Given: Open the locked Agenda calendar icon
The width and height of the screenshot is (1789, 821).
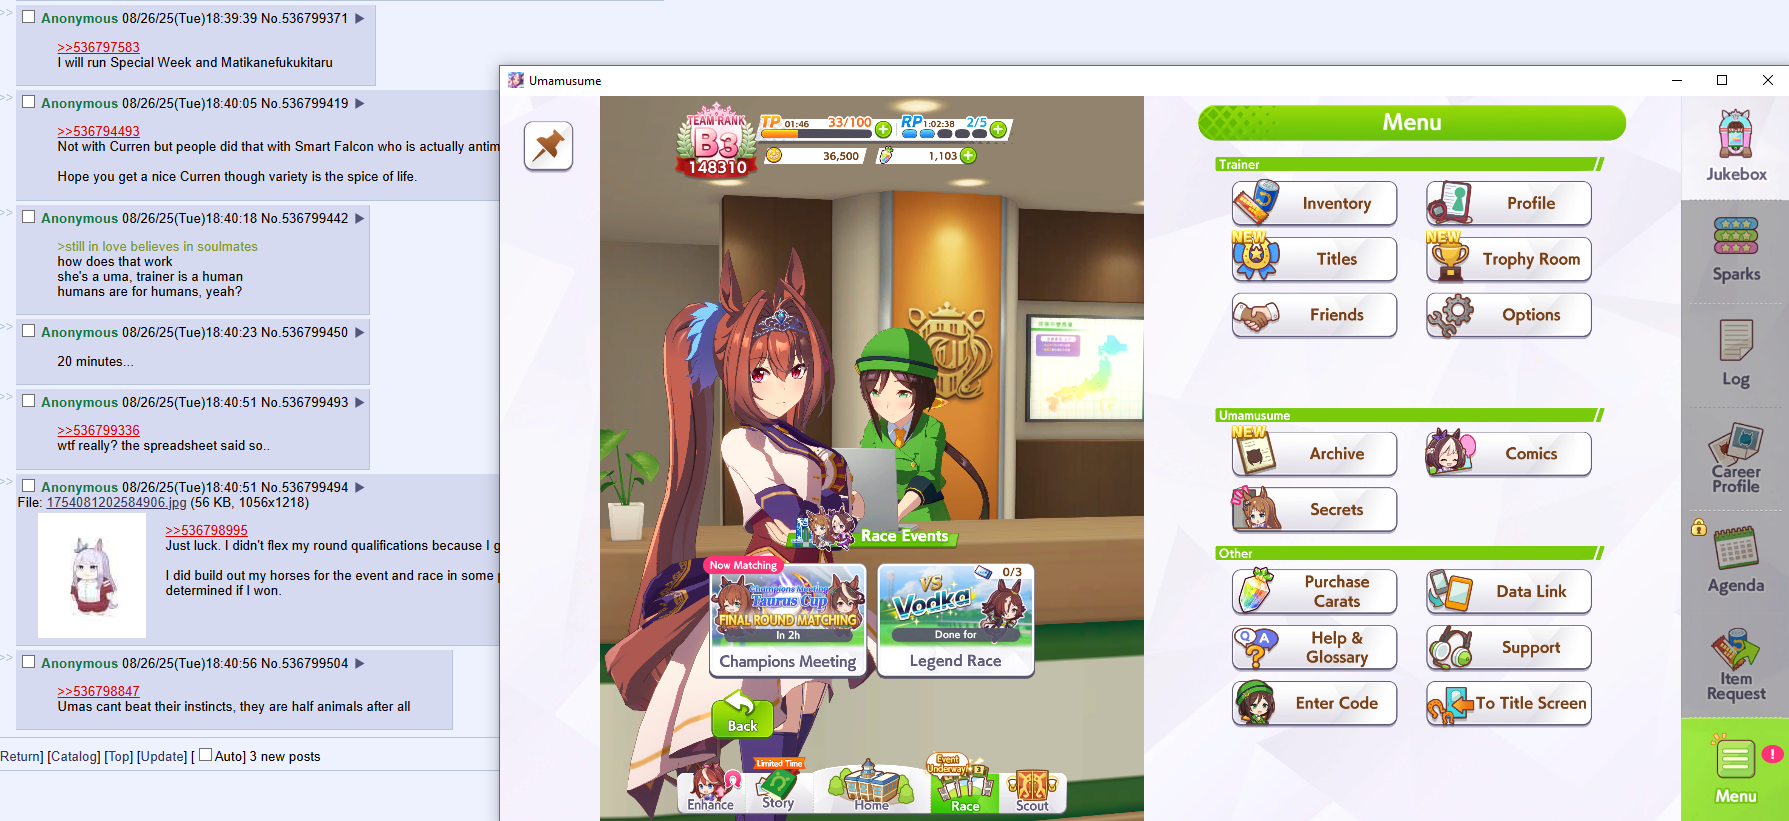Looking at the screenshot, I should pos(1736,560).
